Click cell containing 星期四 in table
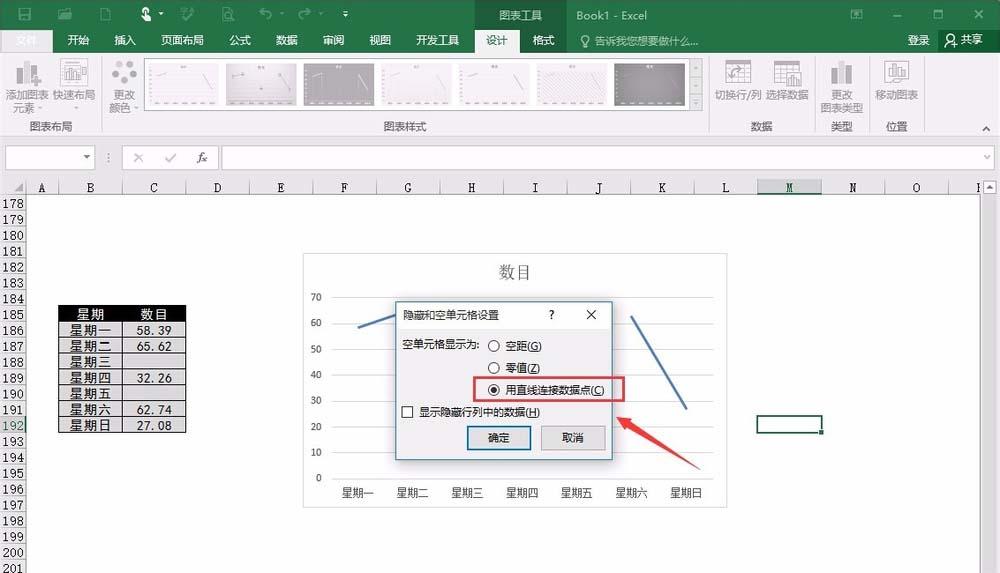1000x573 pixels. click(x=90, y=378)
